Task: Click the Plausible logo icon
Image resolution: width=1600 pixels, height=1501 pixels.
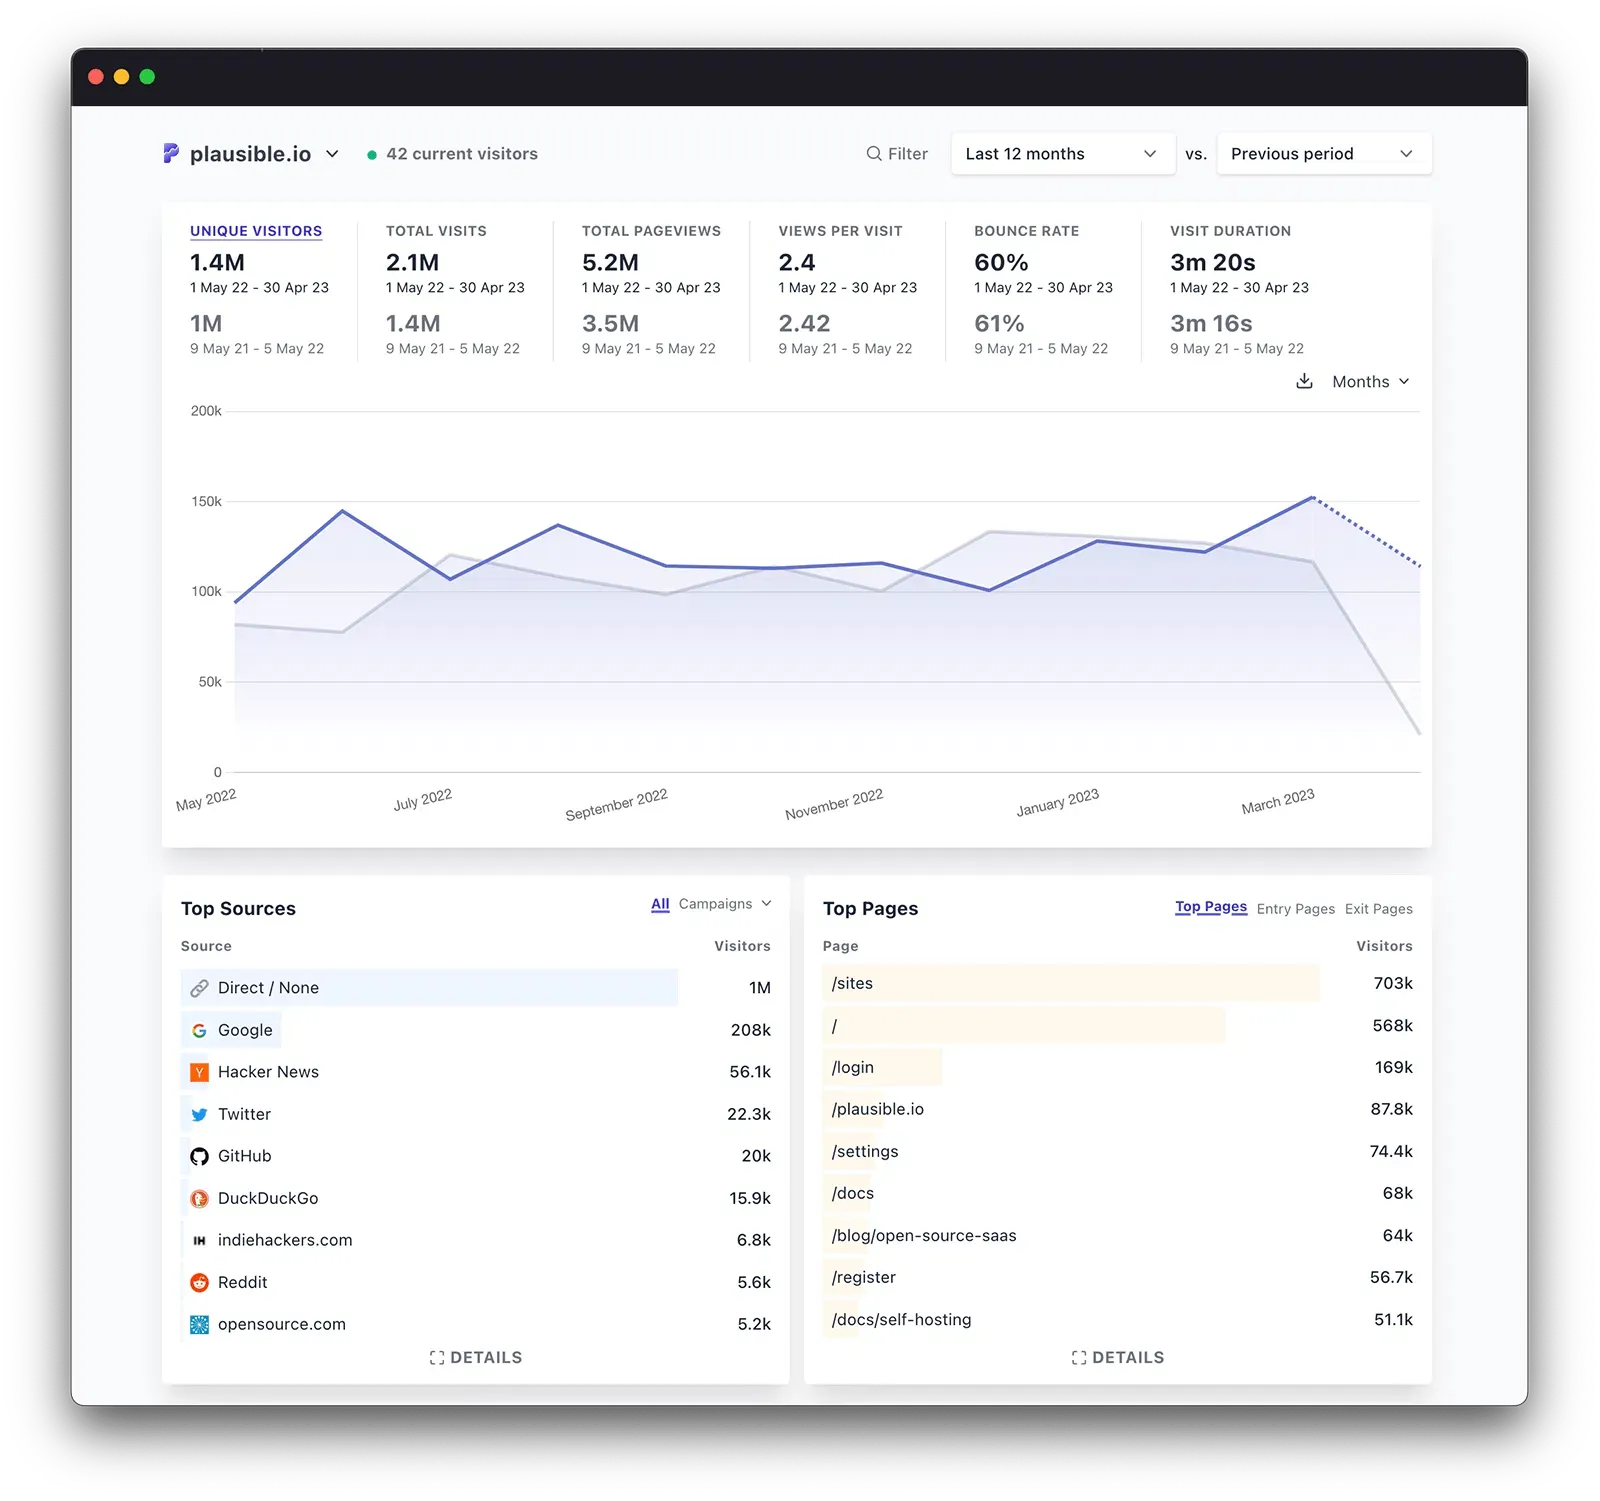Action: coord(170,154)
